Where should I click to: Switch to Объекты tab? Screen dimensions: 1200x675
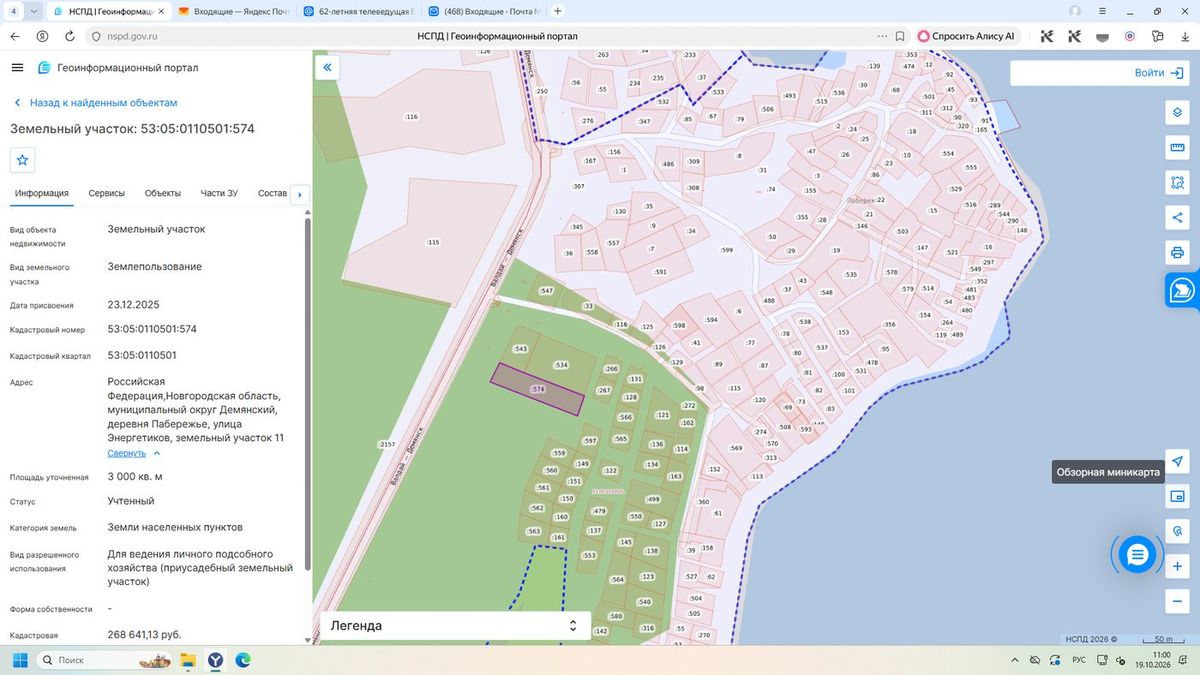click(x=163, y=193)
